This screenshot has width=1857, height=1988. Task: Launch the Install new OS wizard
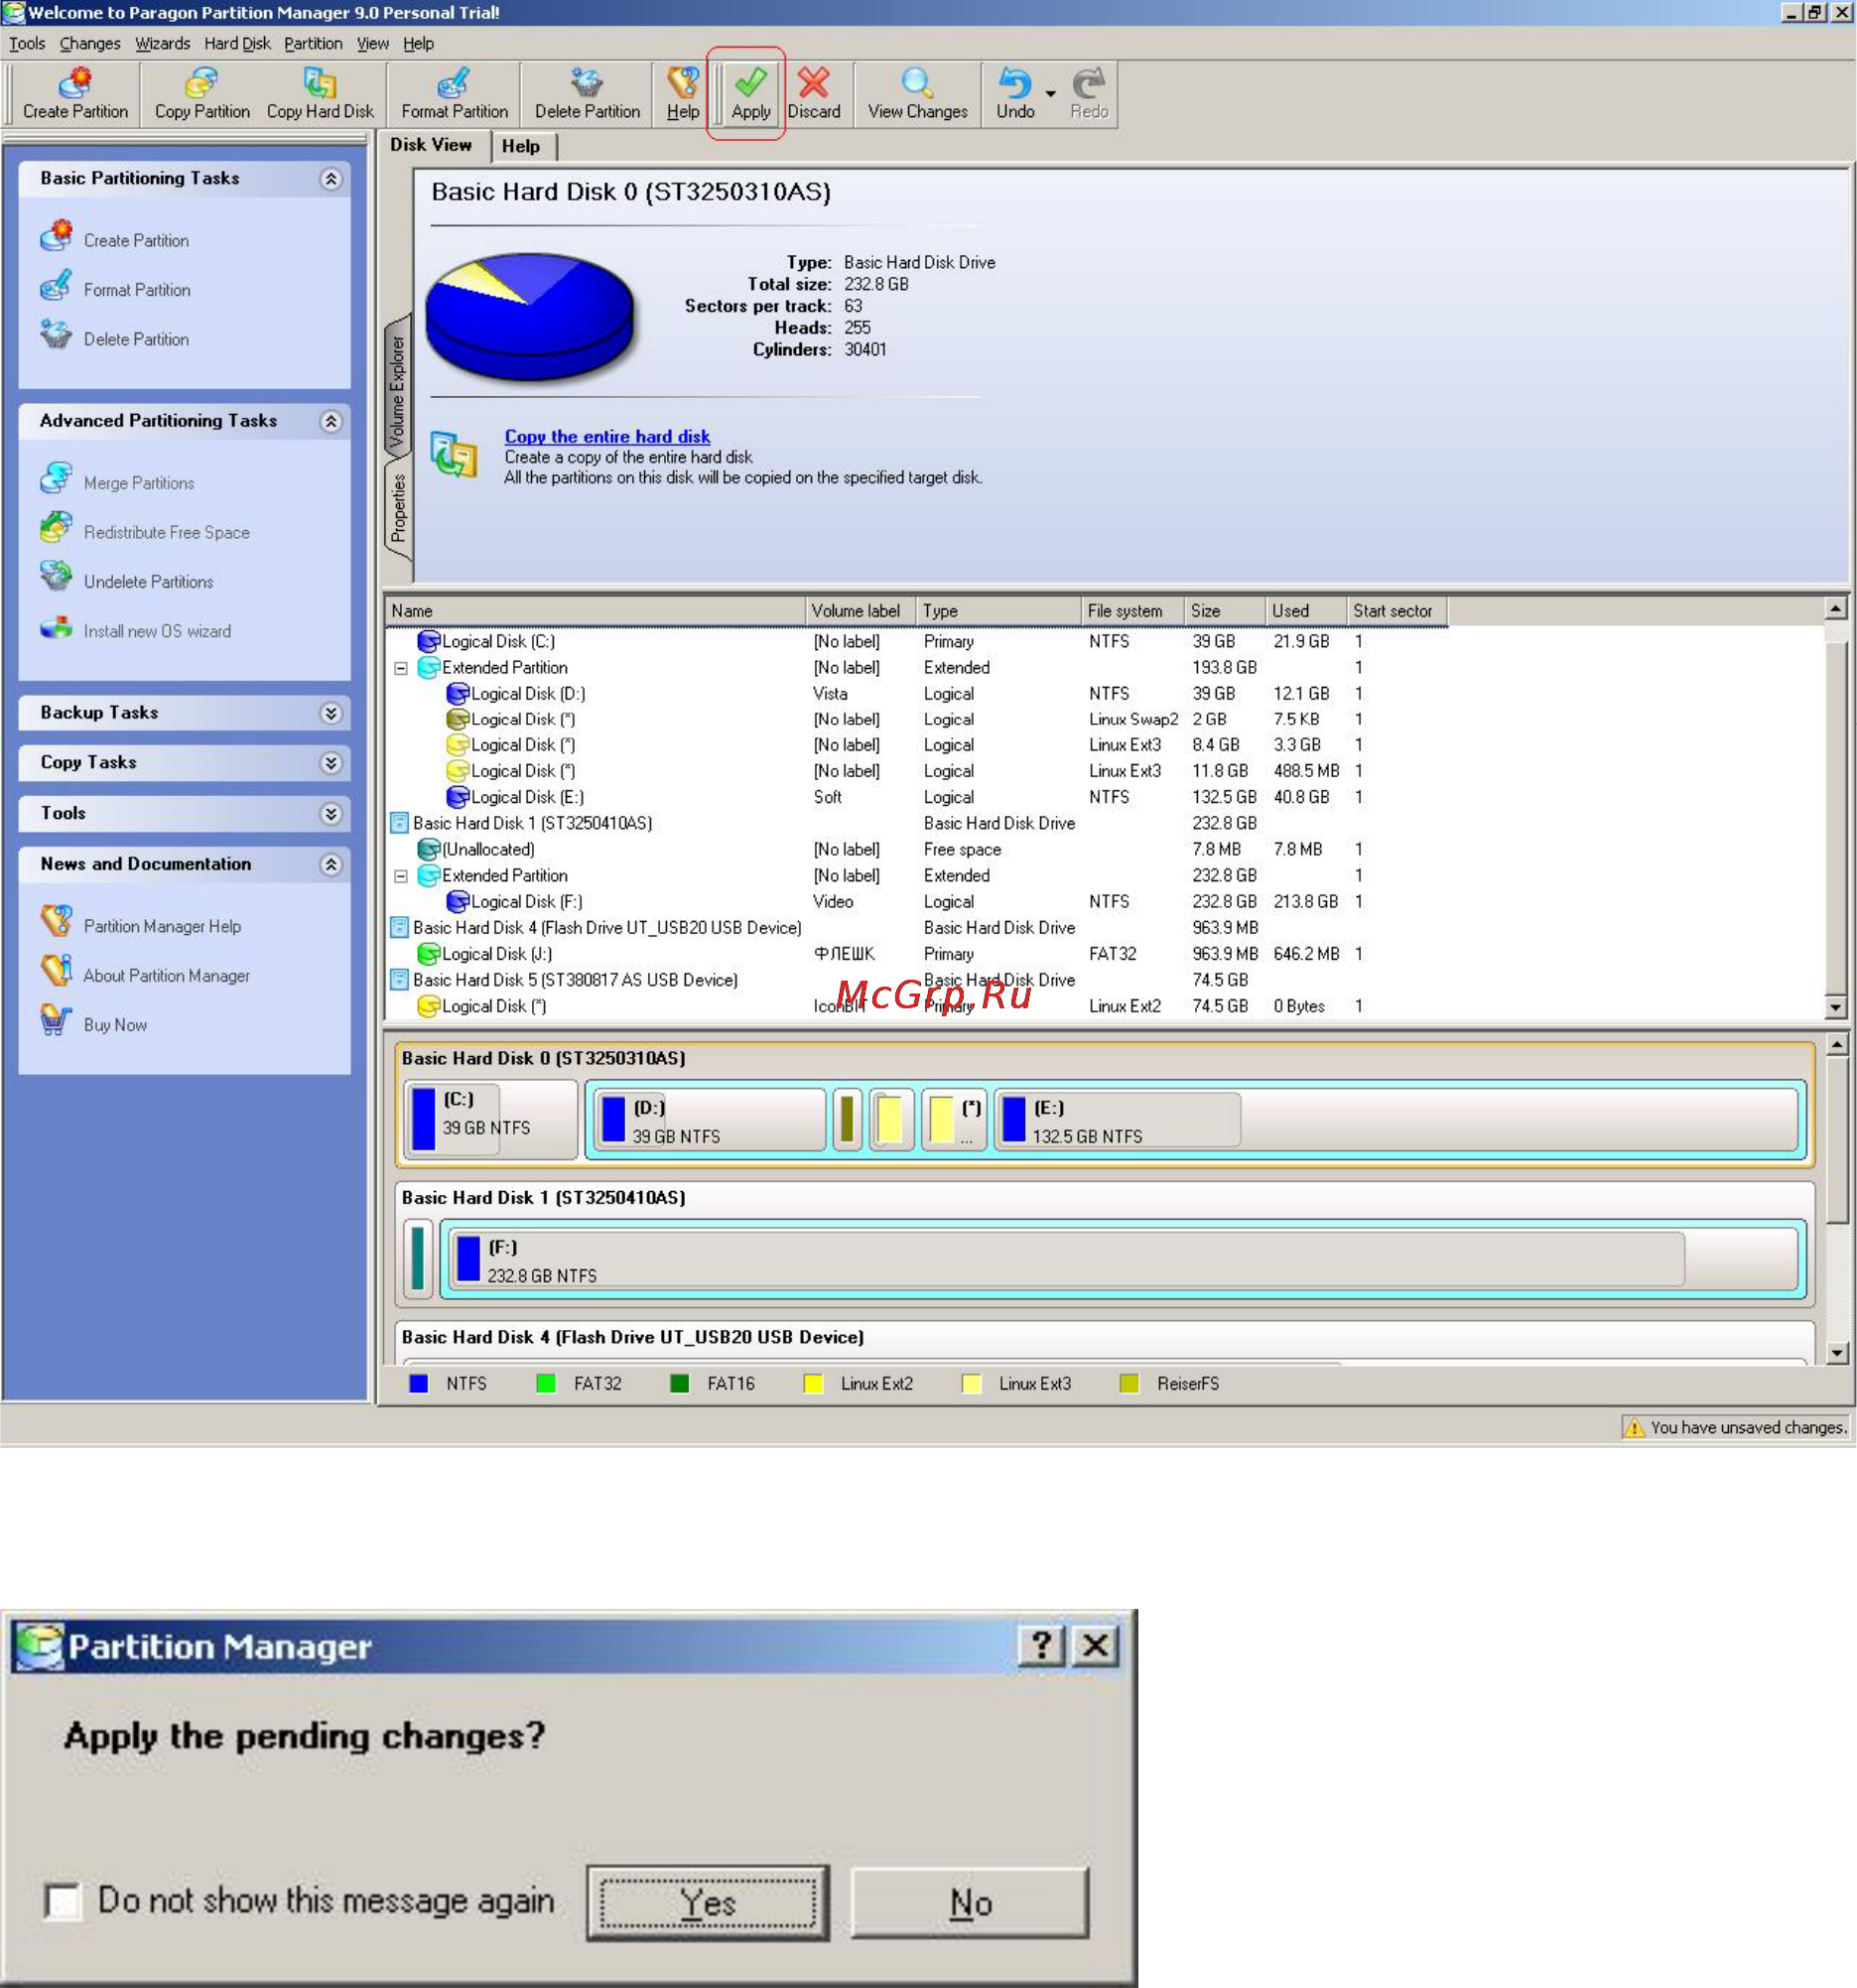136,629
